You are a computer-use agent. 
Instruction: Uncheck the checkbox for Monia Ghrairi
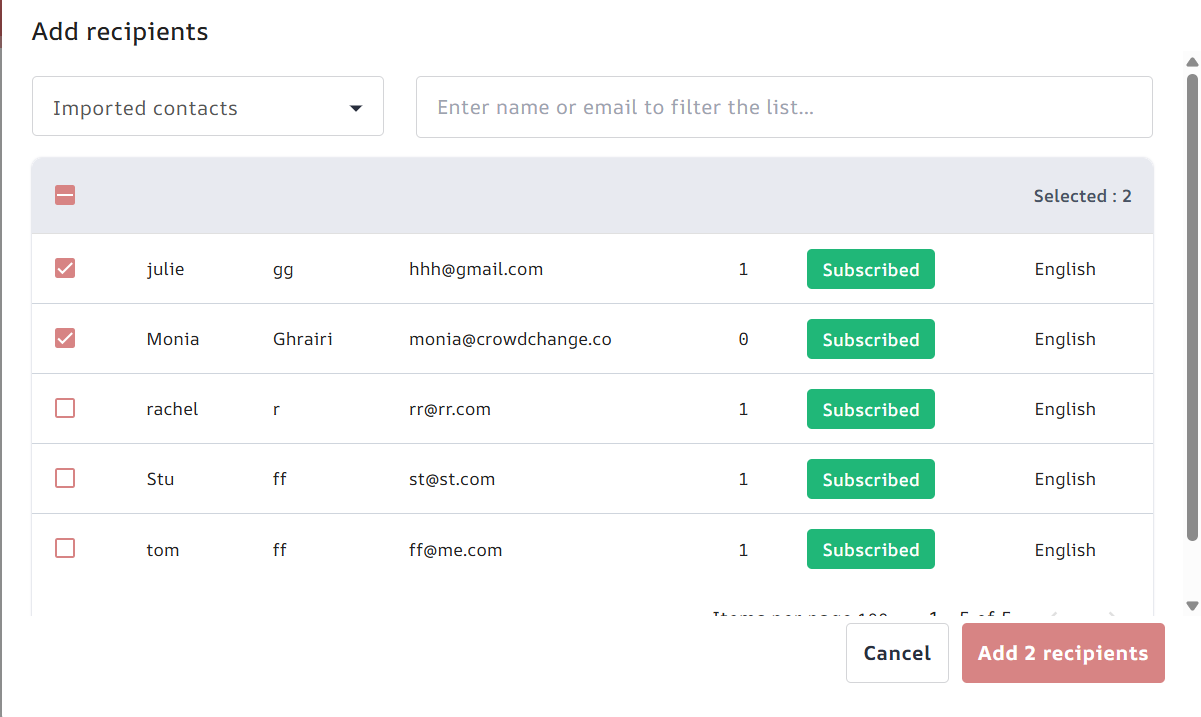coord(65,338)
